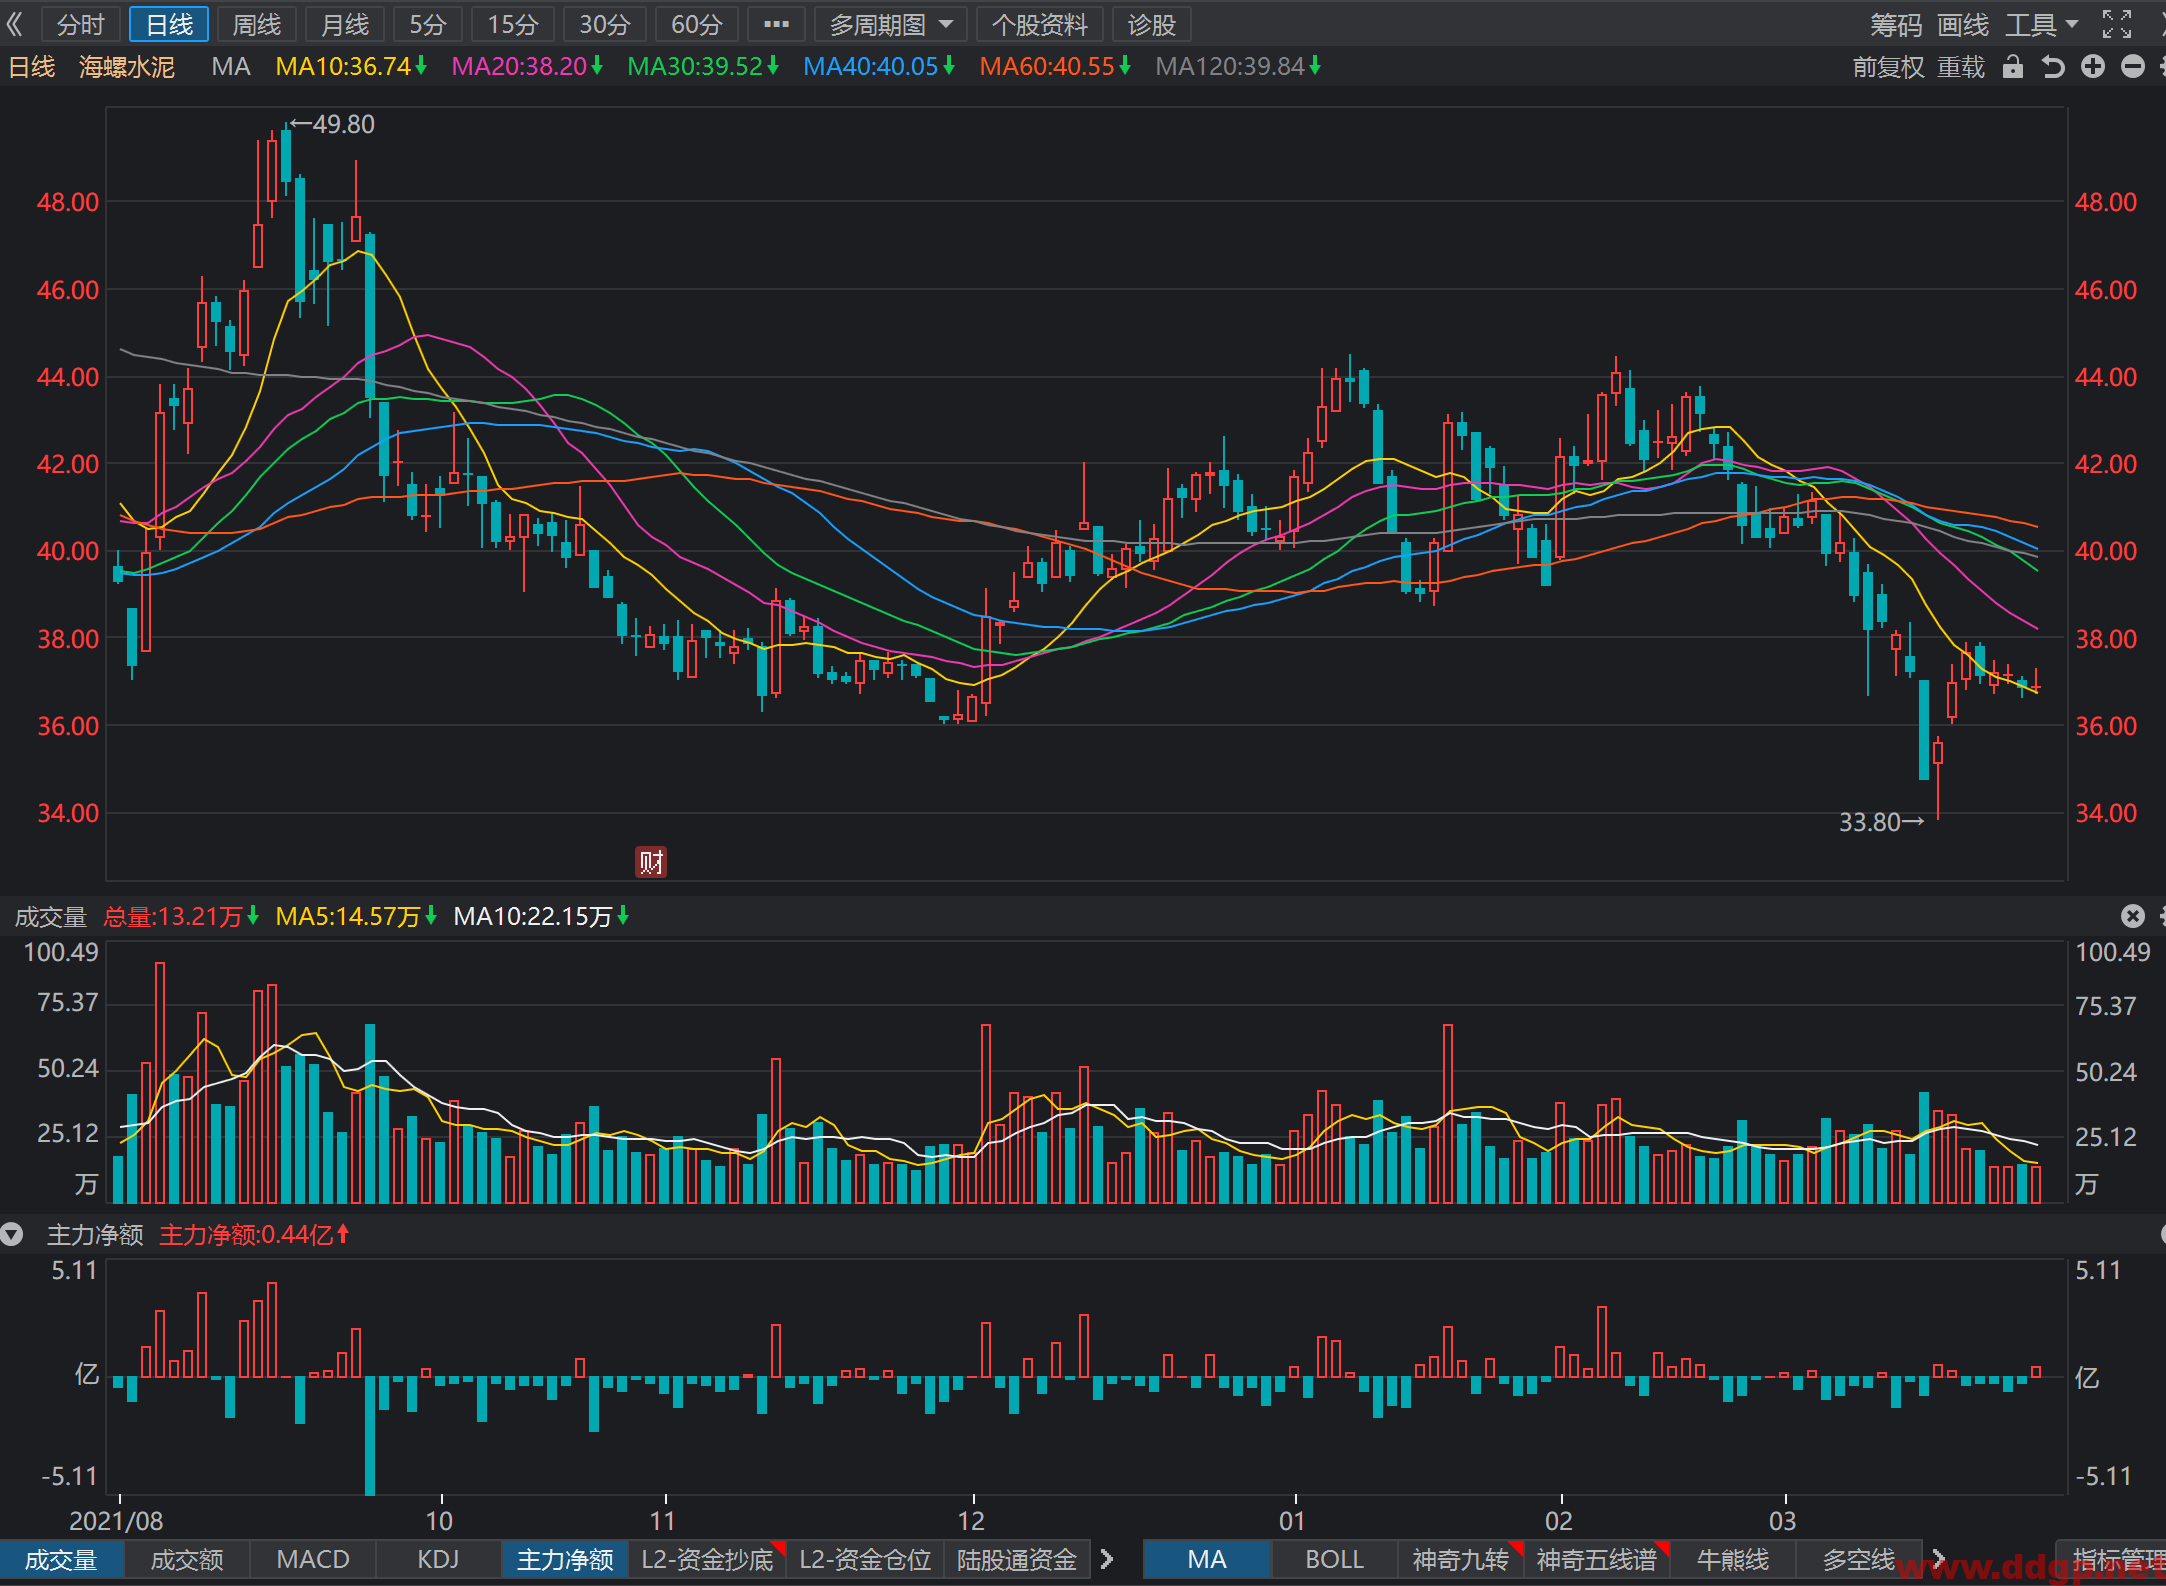The height and width of the screenshot is (1586, 2166).
Task: Click the 财 marker on the chart
Action: [651, 861]
